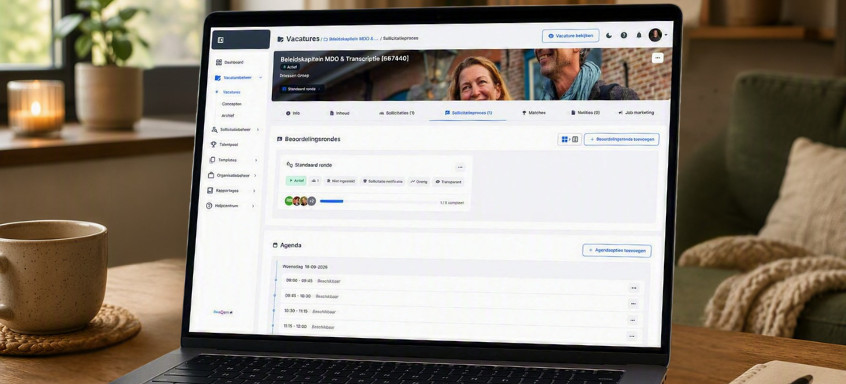Screen dimensions: 846x384
Task: Switch to the Info tab
Action: [x=292, y=113]
